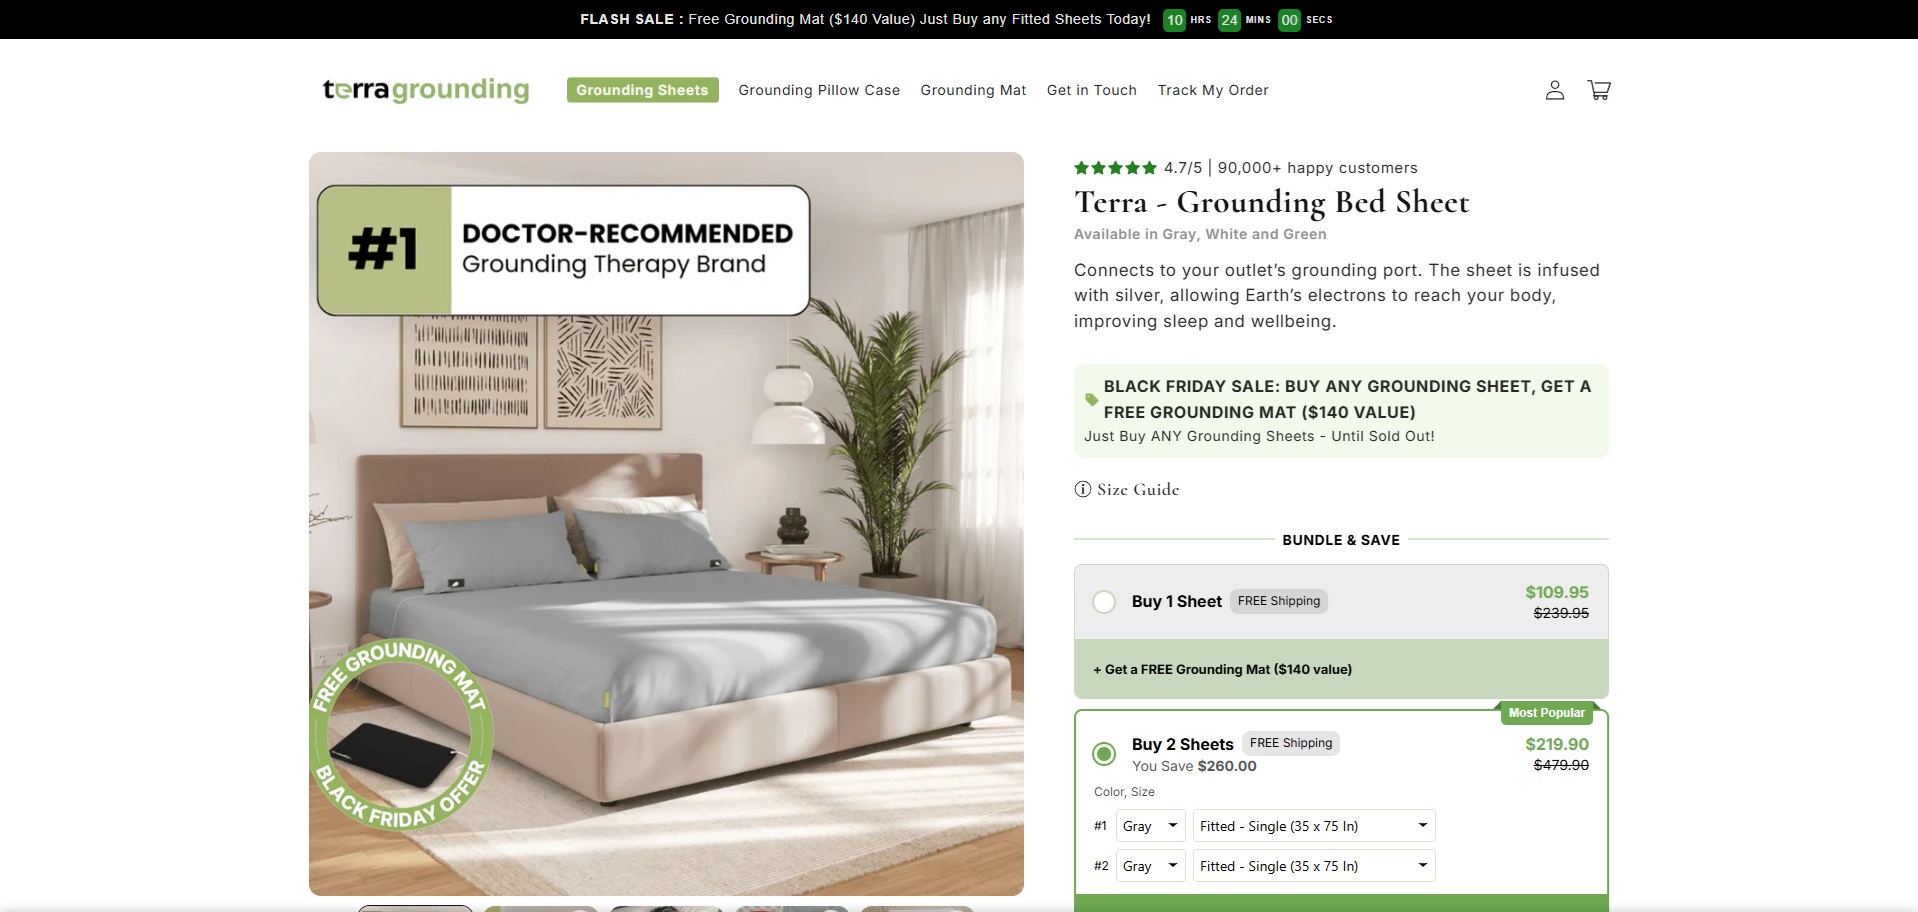Open the user account icon
Image resolution: width=1918 pixels, height=912 pixels.
1554,90
